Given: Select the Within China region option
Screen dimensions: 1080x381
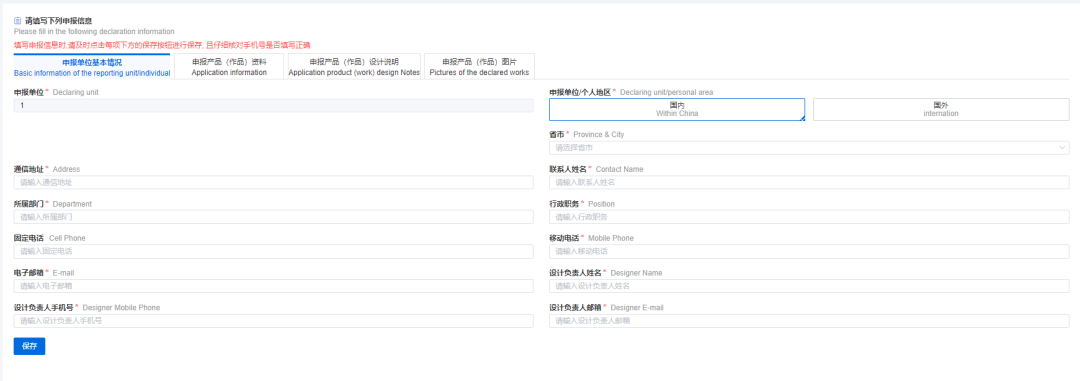Looking at the screenshot, I should (x=676, y=110).
